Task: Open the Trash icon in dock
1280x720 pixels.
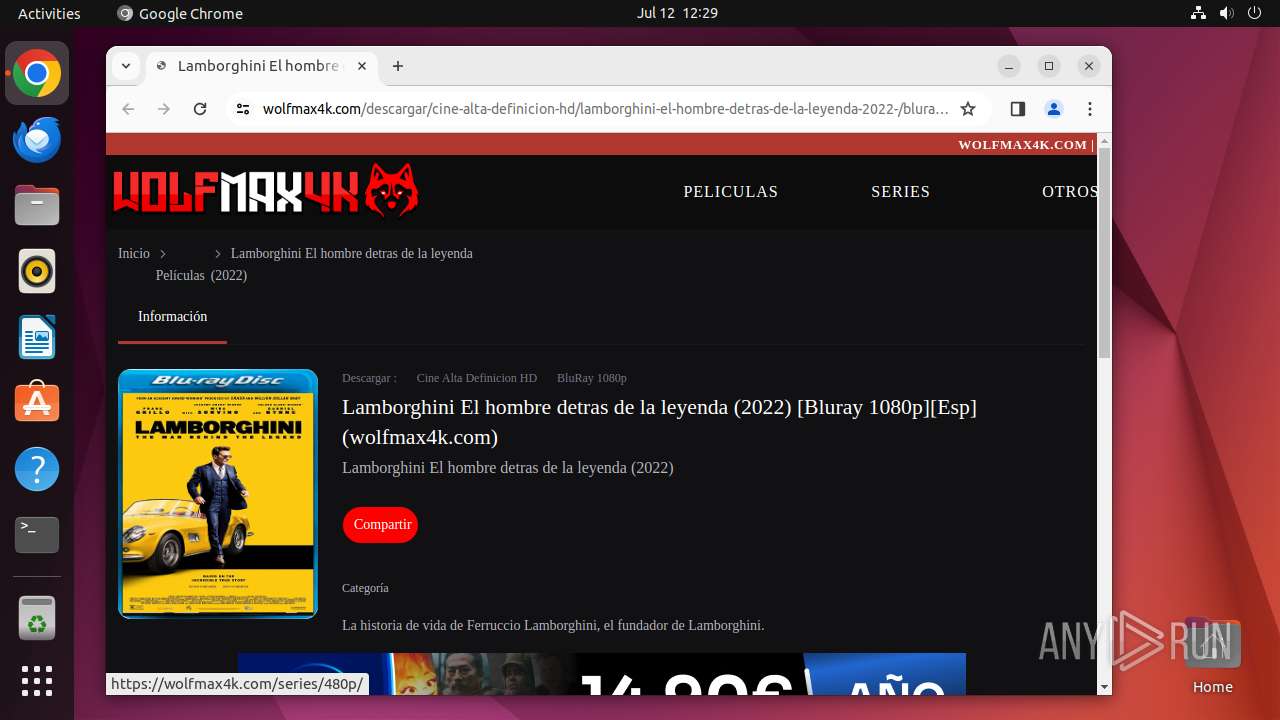Action: pyautogui.click(x=37, y=618)
